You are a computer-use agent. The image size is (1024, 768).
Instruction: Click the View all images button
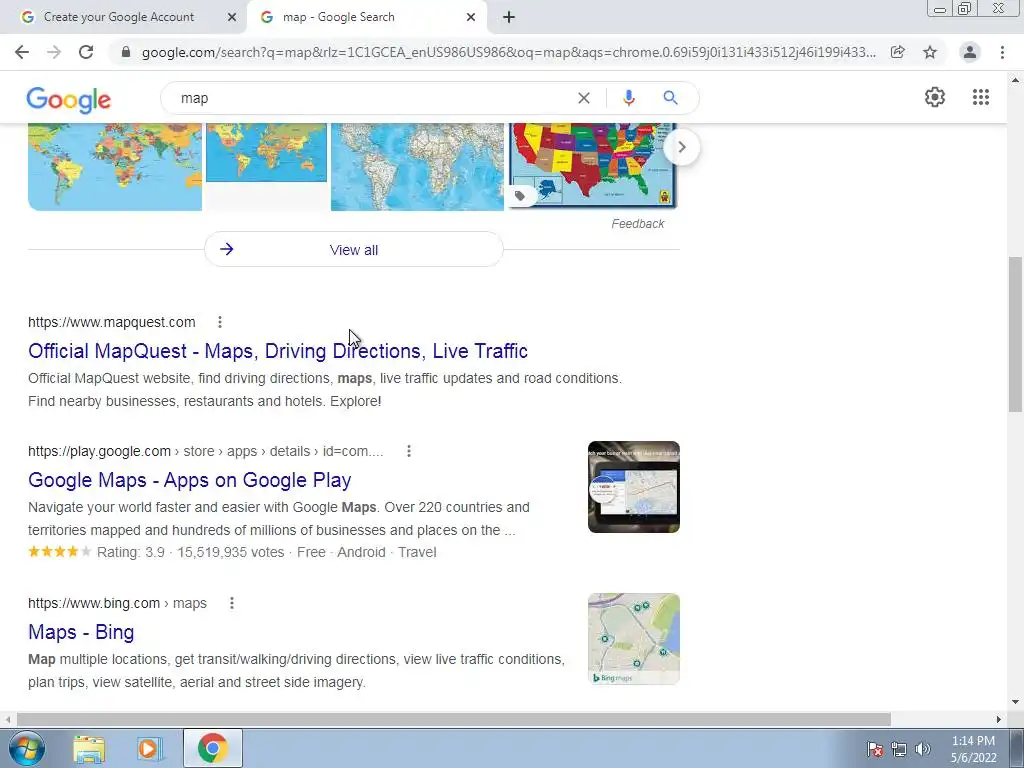[x=354, y=249]
